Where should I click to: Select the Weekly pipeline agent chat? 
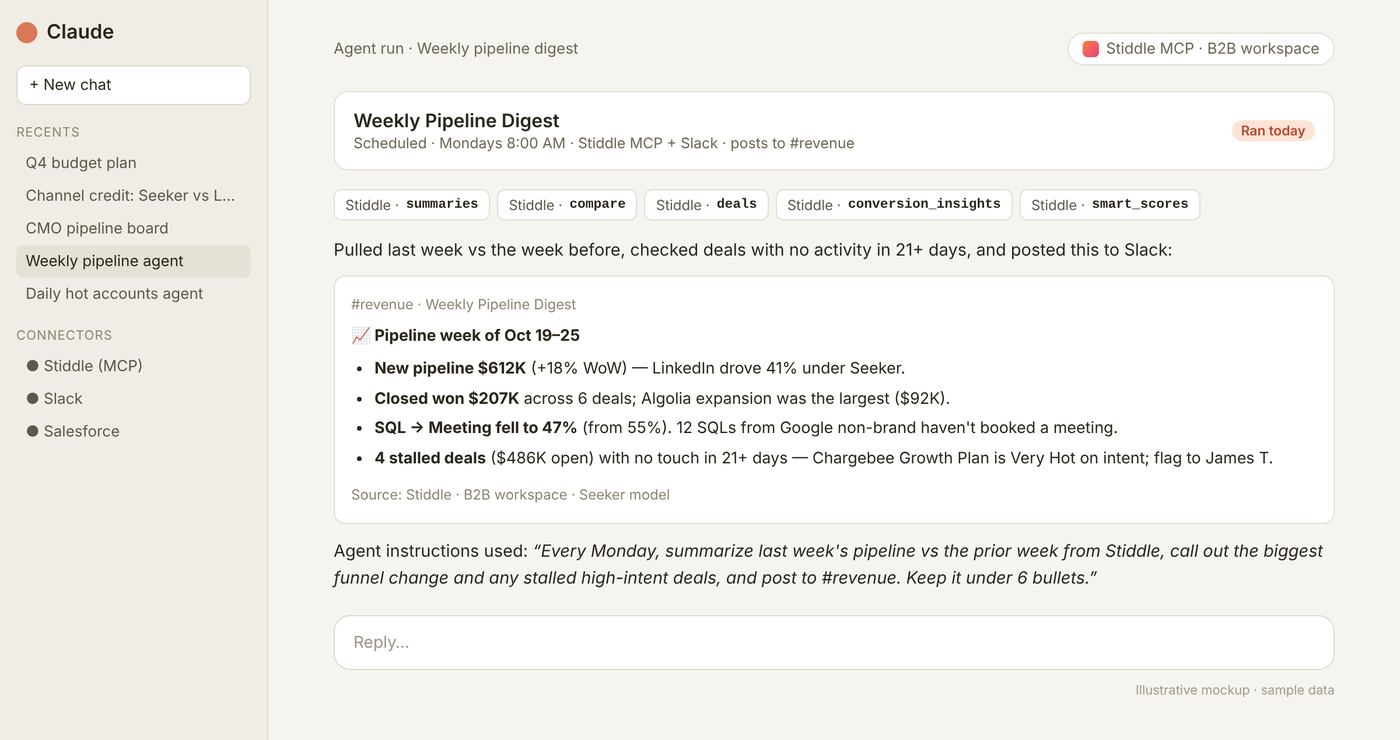[133, 261]
